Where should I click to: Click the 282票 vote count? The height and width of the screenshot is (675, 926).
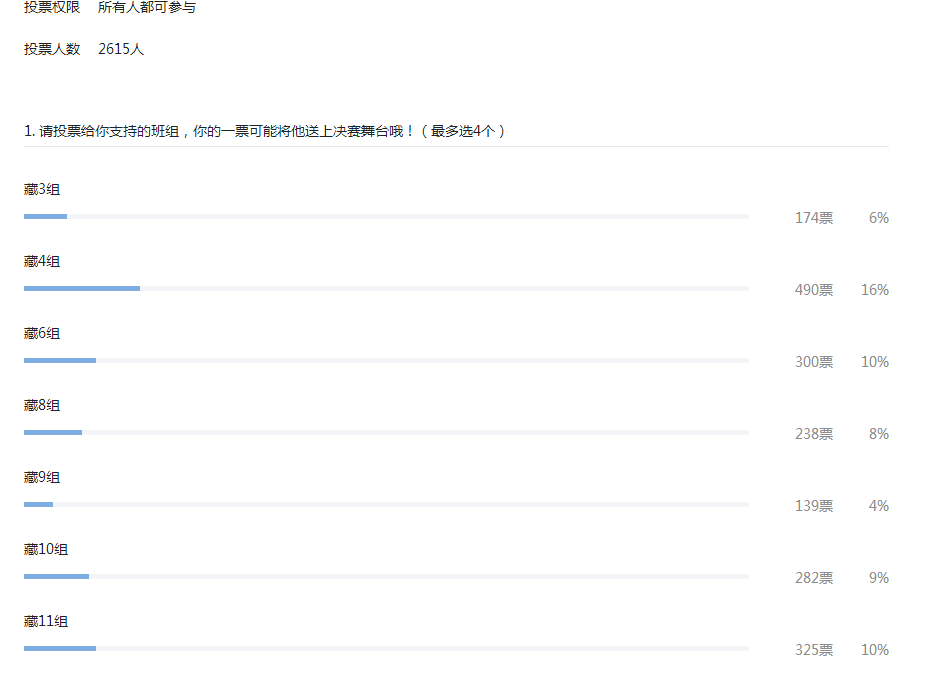click(x=813, y=578)
